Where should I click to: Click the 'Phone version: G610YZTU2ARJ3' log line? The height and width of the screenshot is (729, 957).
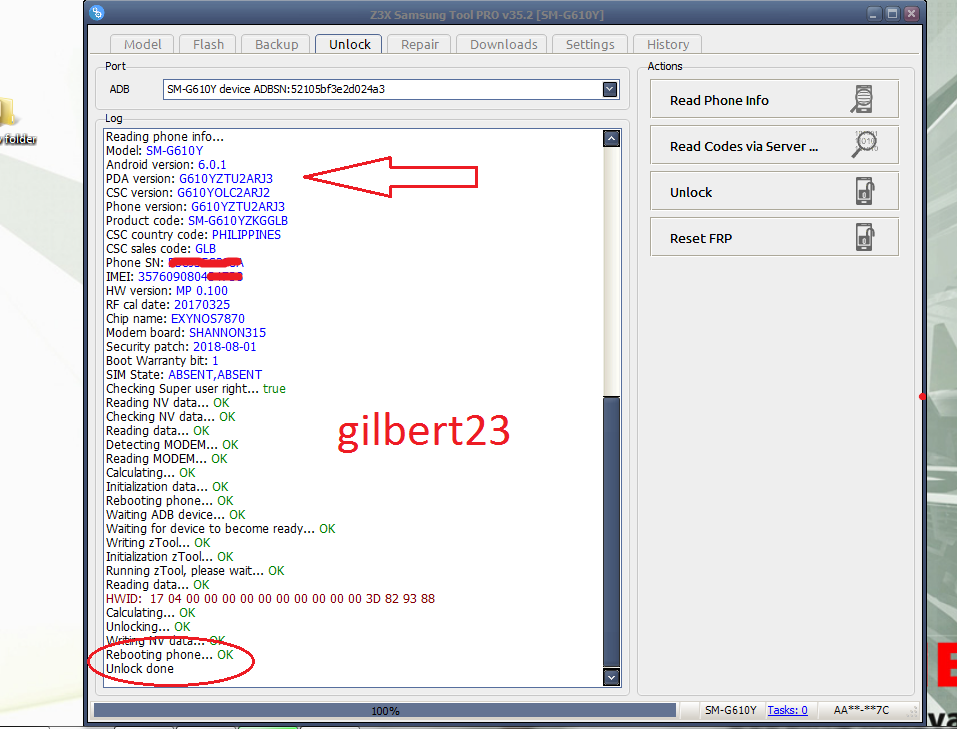(x=195, y=207)
